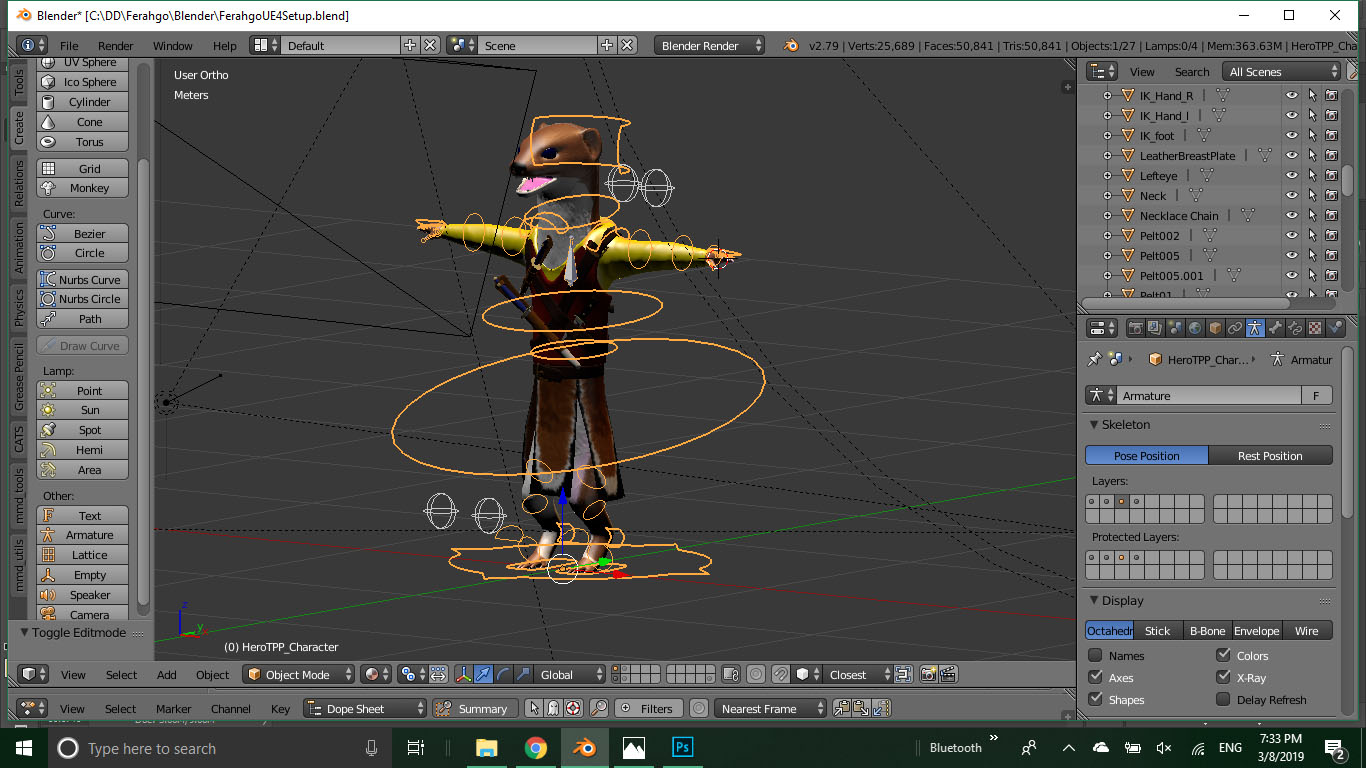Open the Render menu
This screenshot has height=768, width=1366.
[x=116, y=46]
